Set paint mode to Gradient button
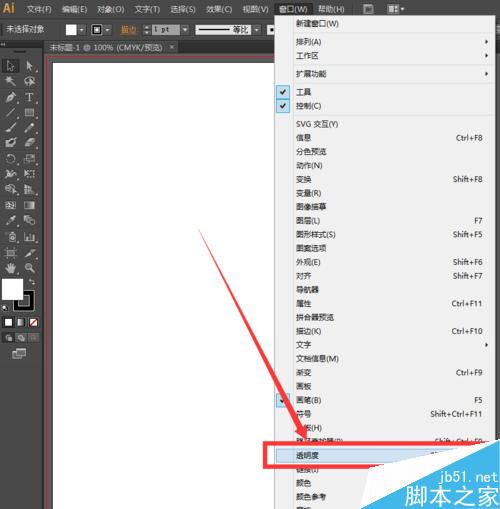Screen dimensions: 500x509 pyautogui.click(x=21, y=322)
